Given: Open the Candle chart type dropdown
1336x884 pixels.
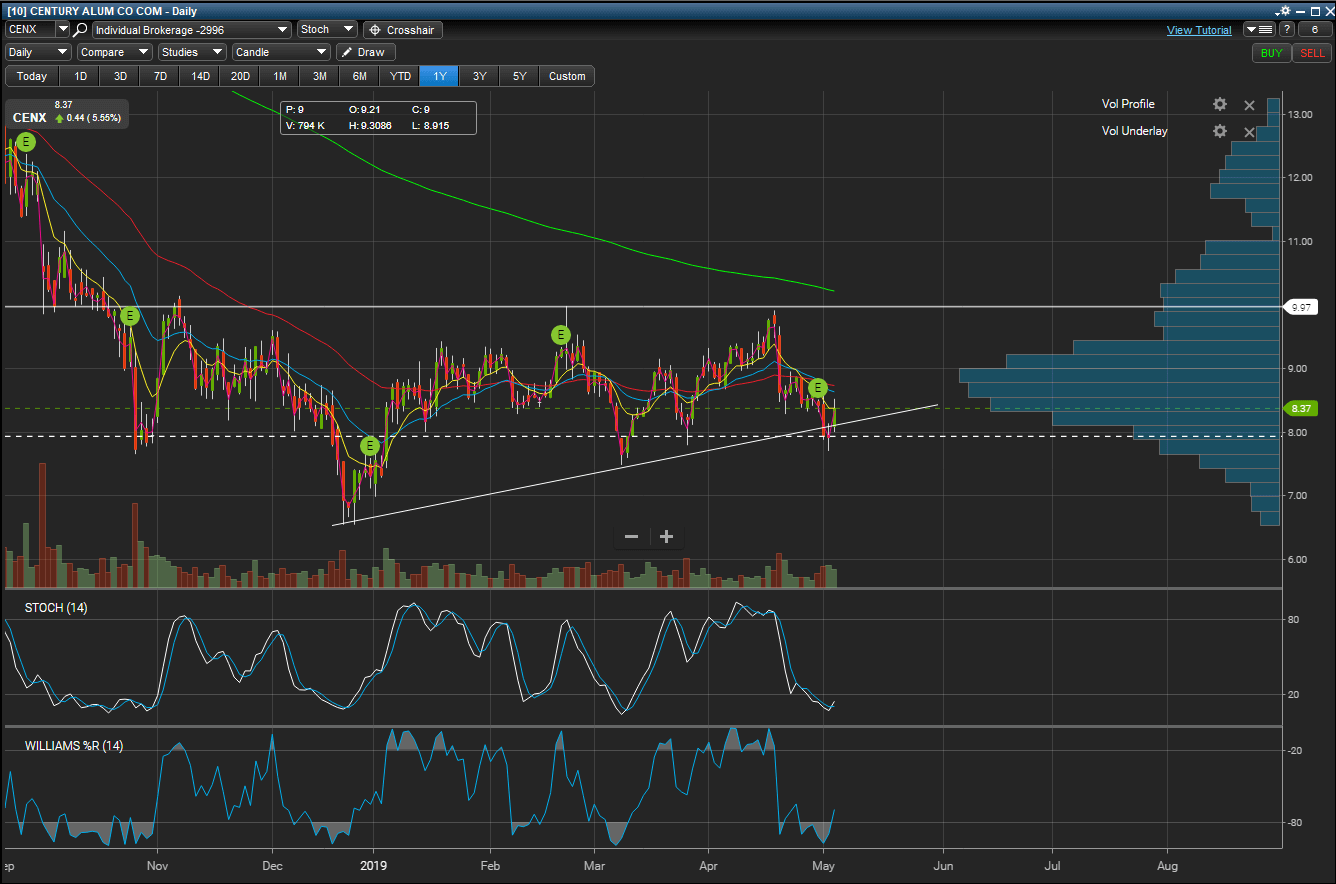Looking at the screenshot, I should coord(281,52).
